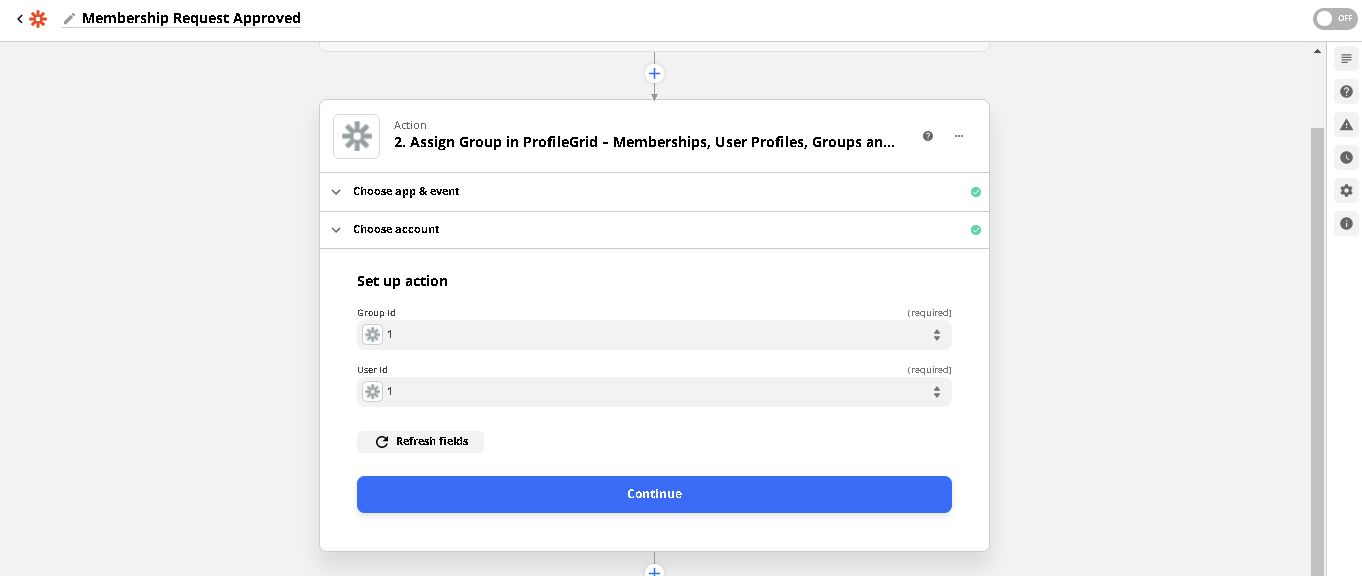1362x576 pixels.
Task: Open help question mark in right sidebar
Action: click(1346, 92)
